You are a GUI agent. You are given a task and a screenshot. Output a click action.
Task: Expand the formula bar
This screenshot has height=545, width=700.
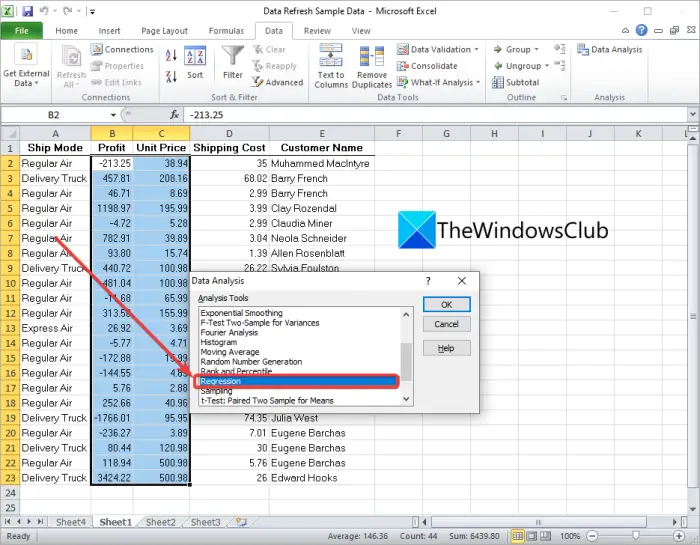coord(692,114)
